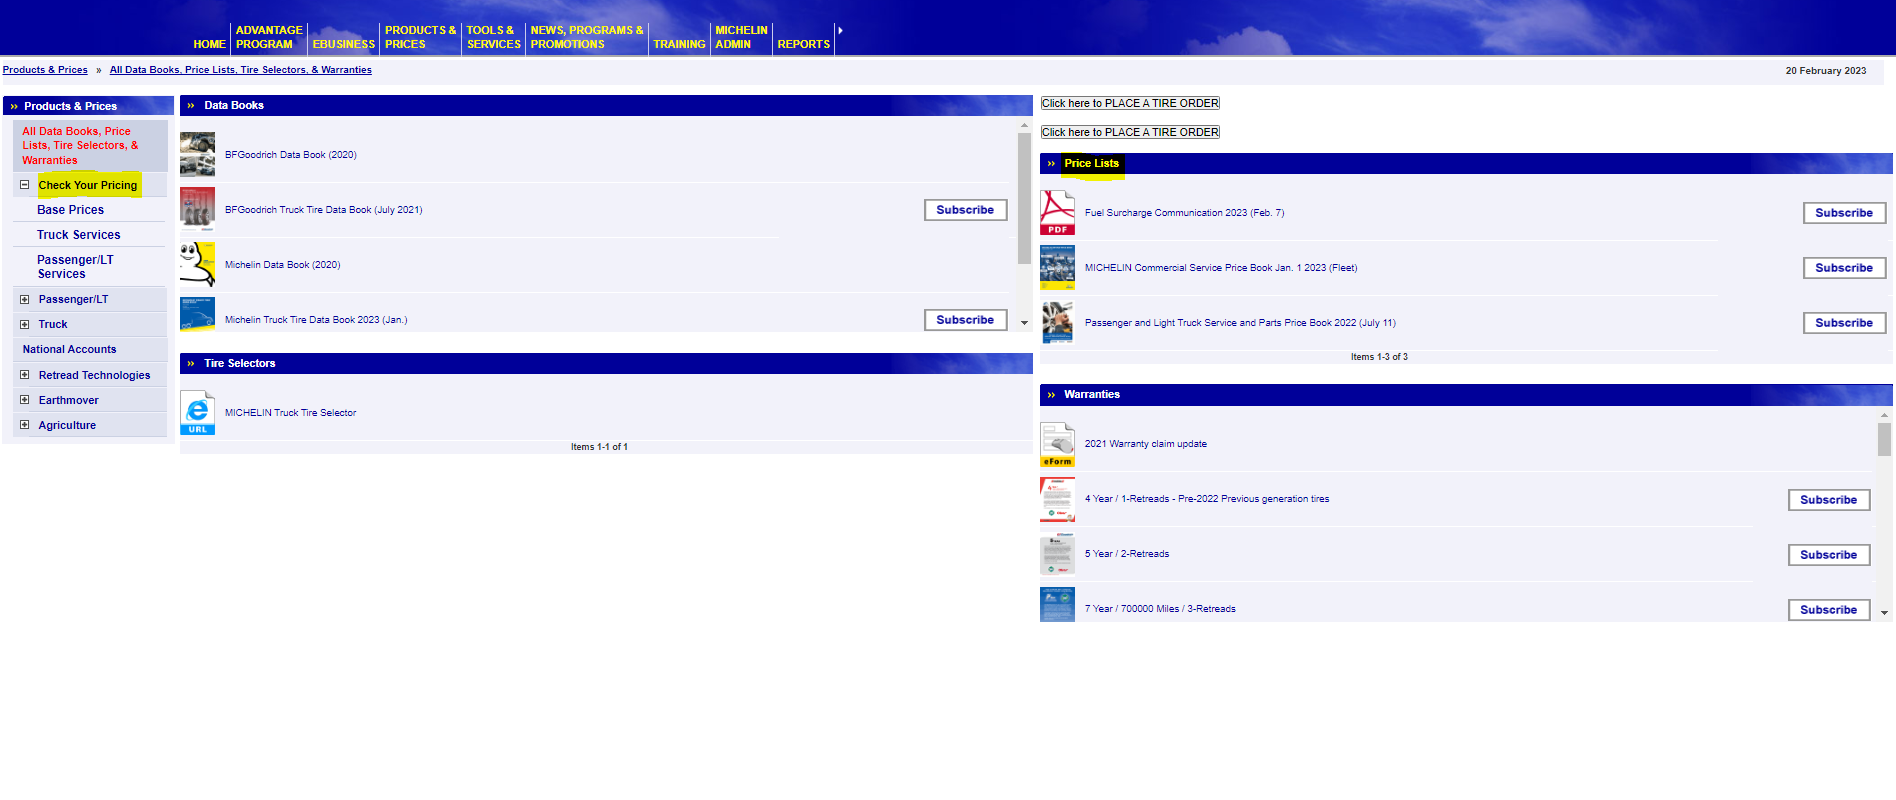
Task: Click the 2021 Warranty claim eForm icon
Action: click(1057, 444)
